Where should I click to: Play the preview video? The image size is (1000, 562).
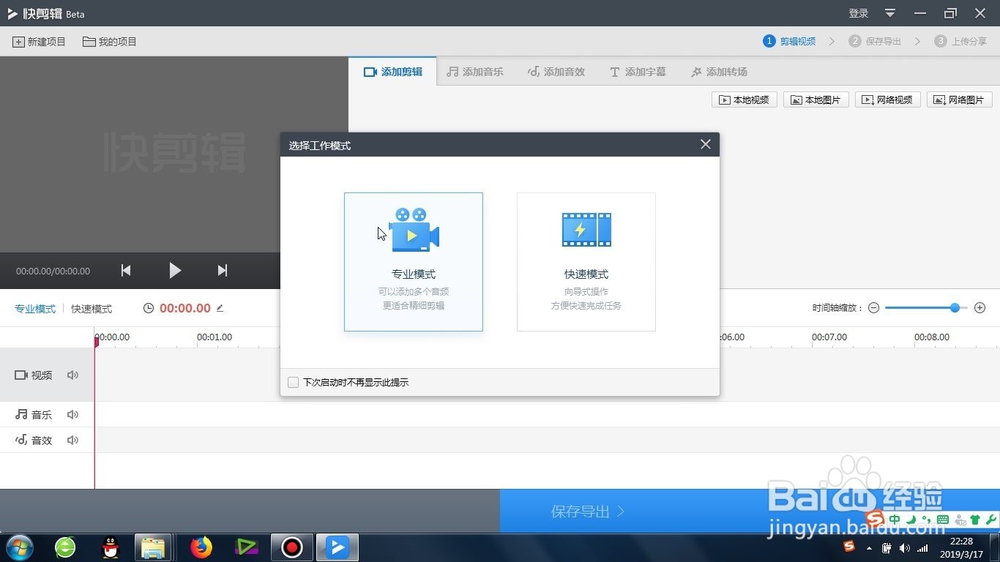pyautogui.click(x=175, y=270)
